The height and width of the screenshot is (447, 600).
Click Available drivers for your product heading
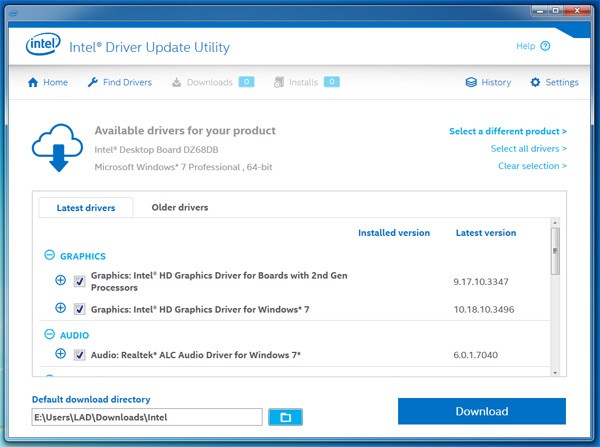click(x=185, y=131)
